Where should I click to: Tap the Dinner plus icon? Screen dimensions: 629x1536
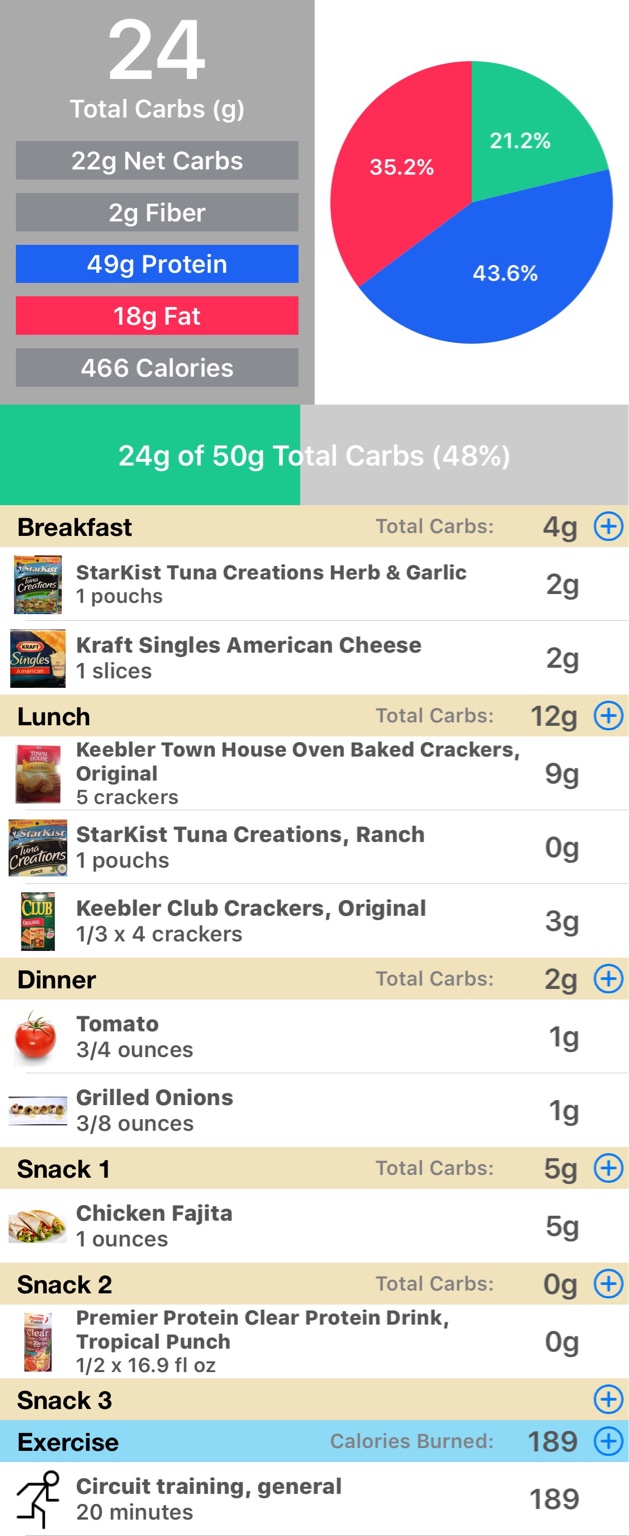(x=608, y=979)
